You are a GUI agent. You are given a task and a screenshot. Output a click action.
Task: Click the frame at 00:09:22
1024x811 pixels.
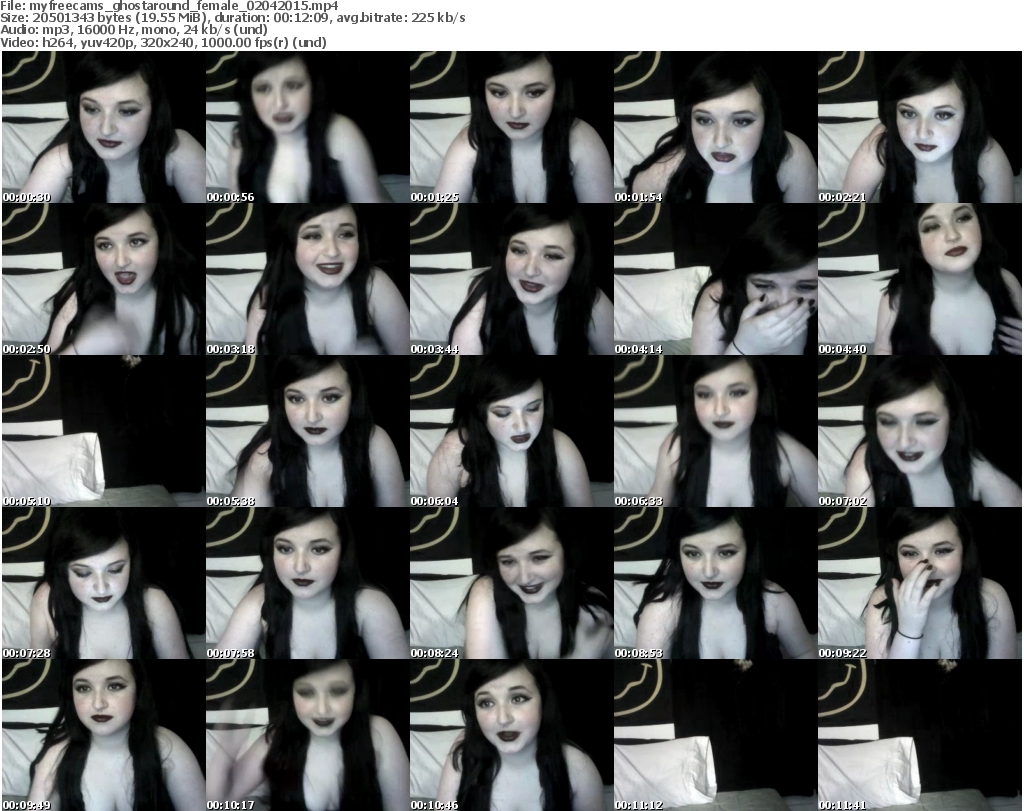(x=919, y=583)
